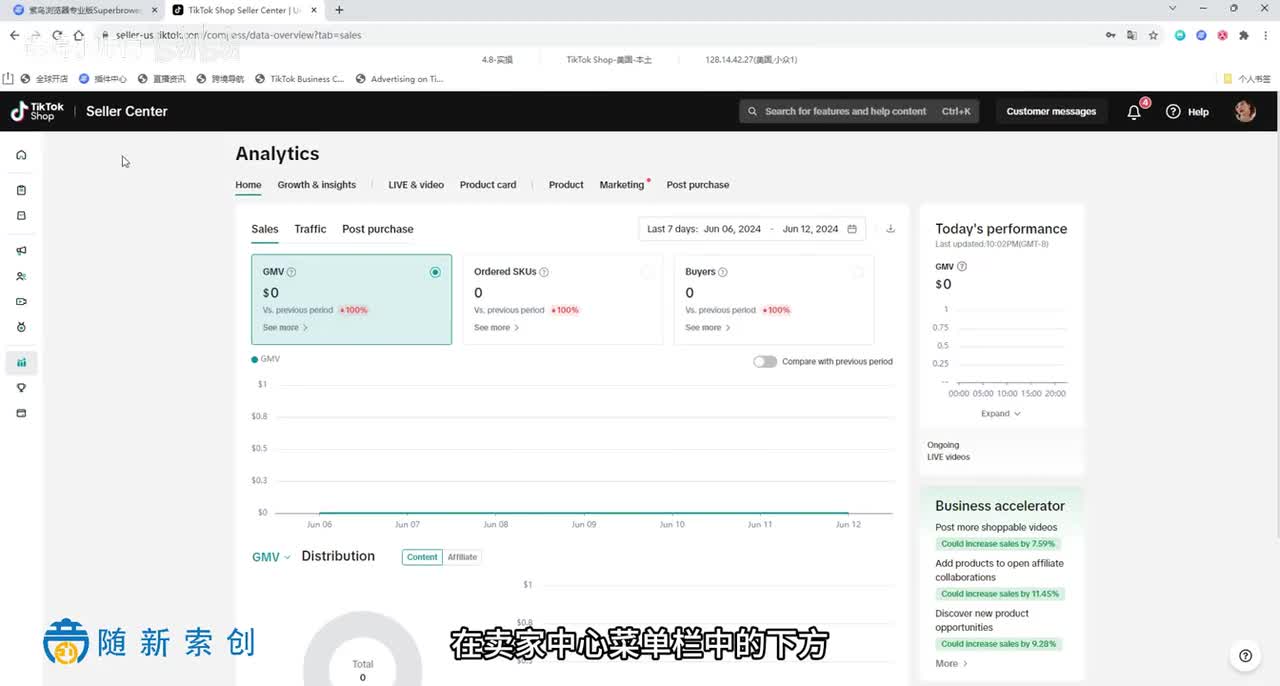Click the Ordered SKUs info icon
Viewport: 1280px width, 686px height.
point(544,272)
